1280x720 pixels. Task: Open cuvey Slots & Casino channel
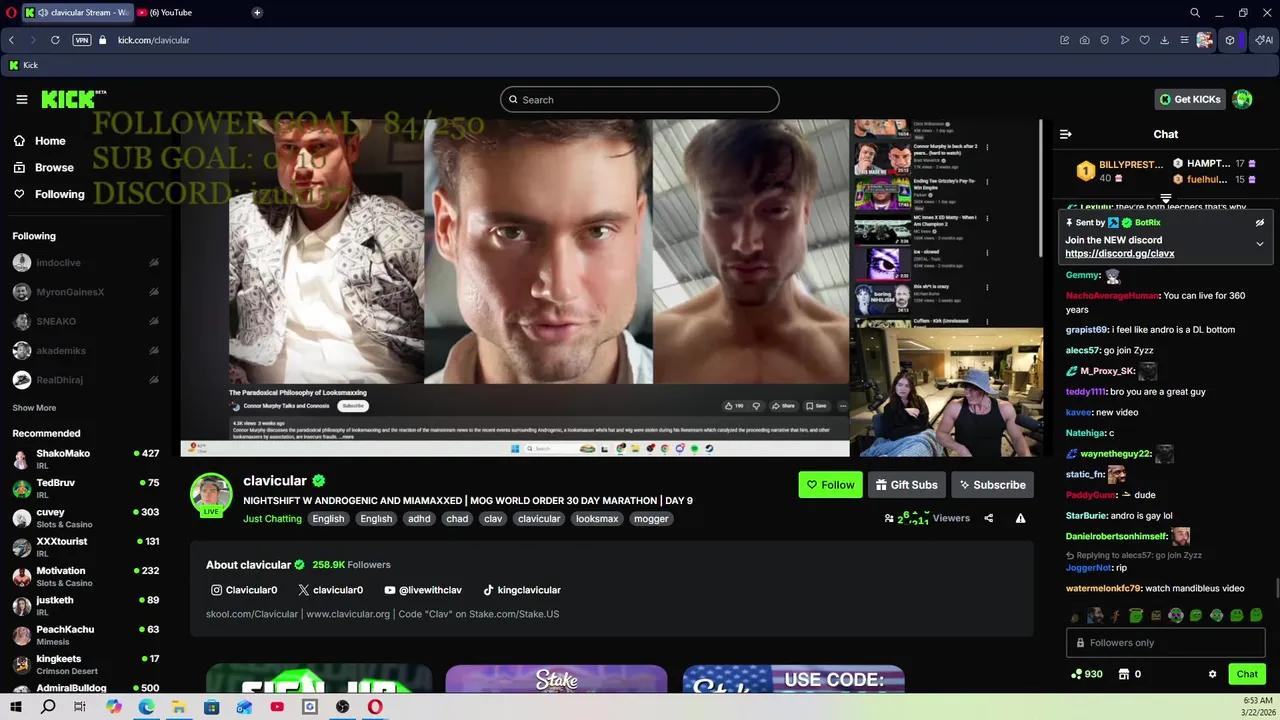[x=86, y=517]
